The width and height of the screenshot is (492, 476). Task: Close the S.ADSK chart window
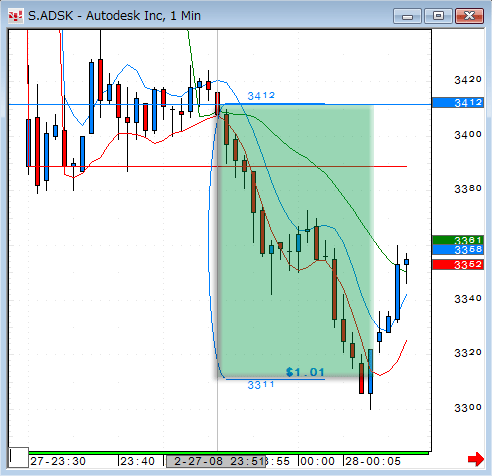pos(469,16)
